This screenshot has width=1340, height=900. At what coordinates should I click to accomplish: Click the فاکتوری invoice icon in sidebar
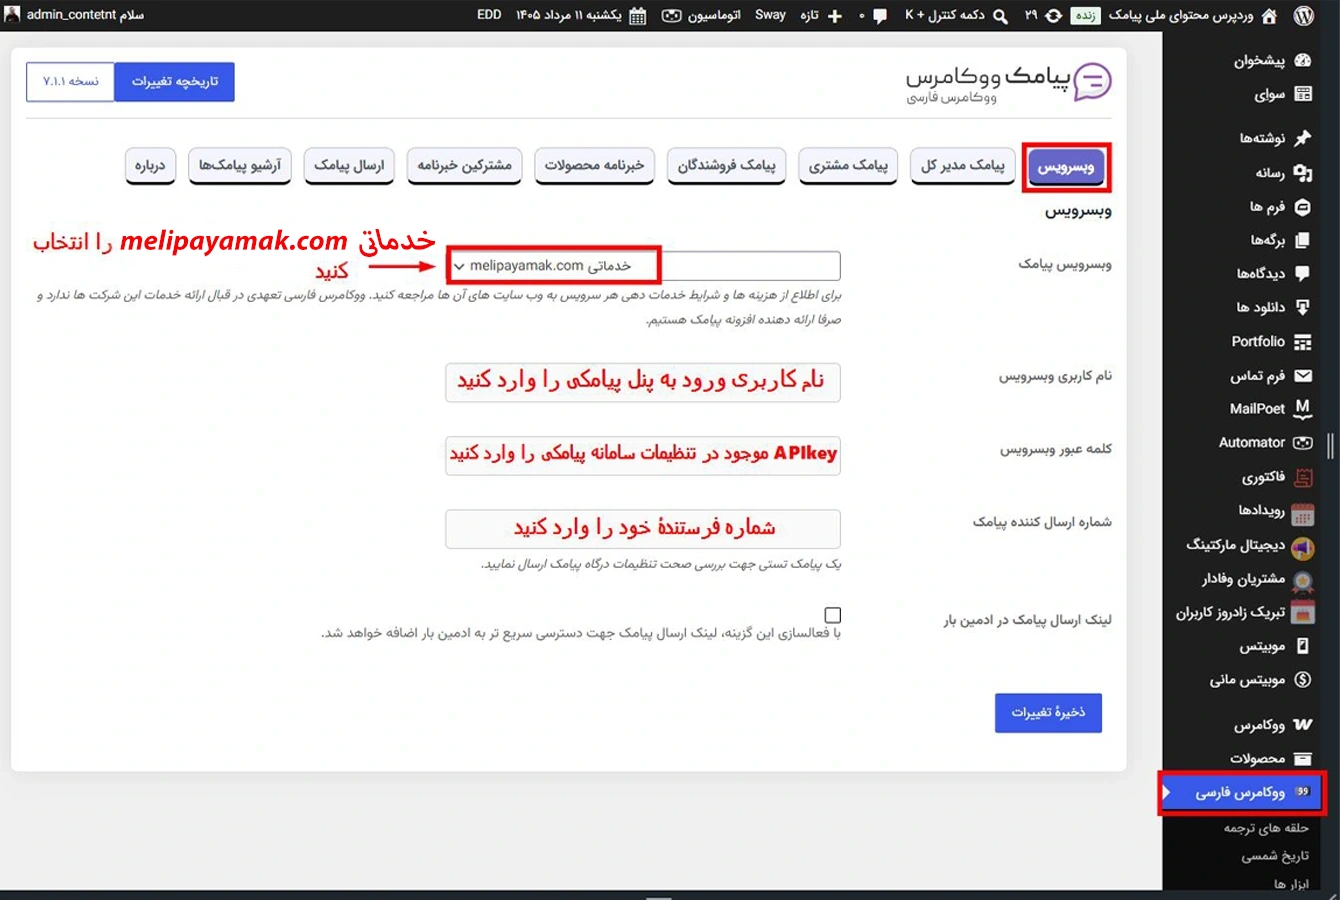(x=1302, y=477)
